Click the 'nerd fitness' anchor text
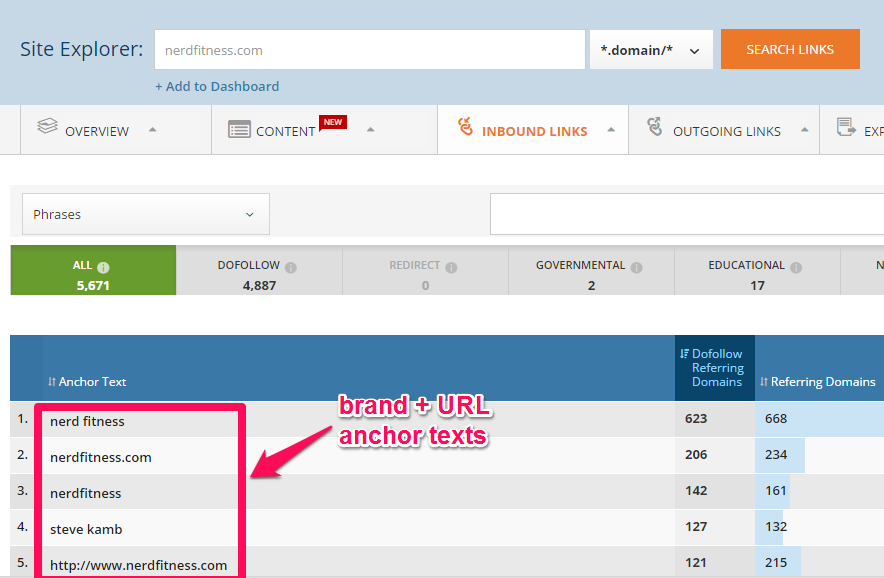This screenshot has width=884, height=578. point(87,421)
